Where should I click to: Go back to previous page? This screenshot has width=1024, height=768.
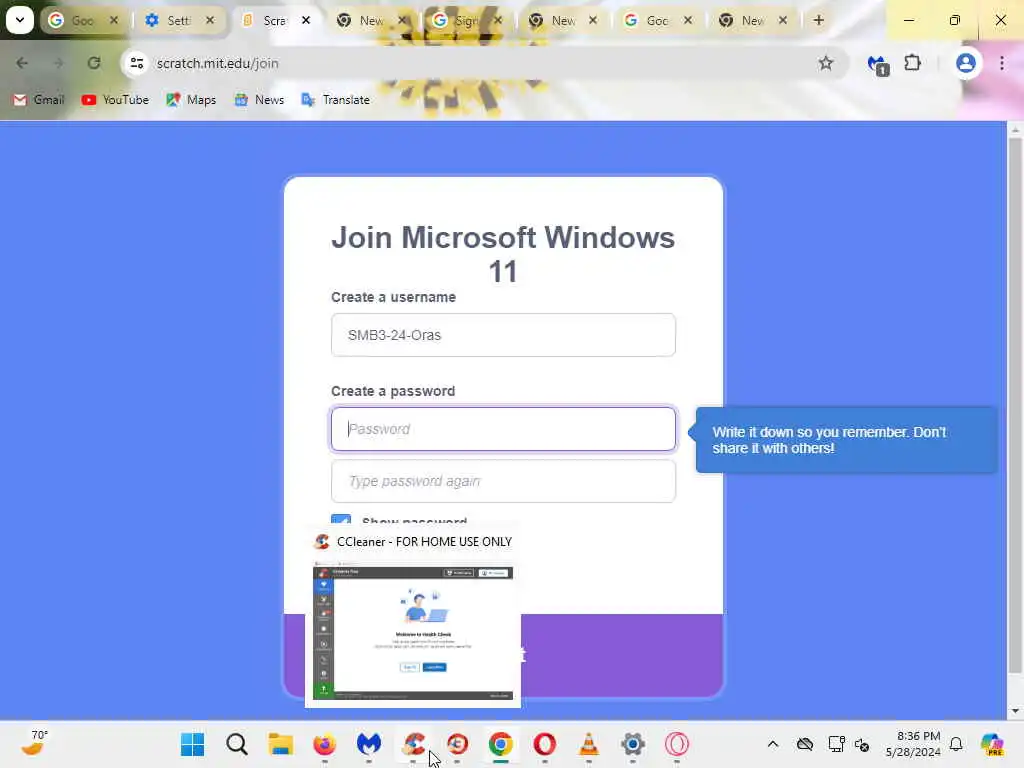22,63
